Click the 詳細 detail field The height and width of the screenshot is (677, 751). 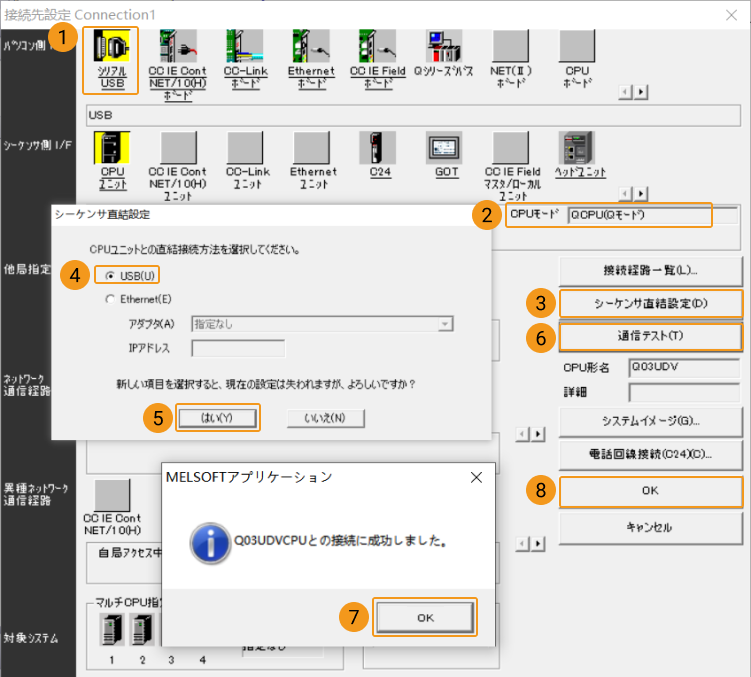(x=684, y=392)
